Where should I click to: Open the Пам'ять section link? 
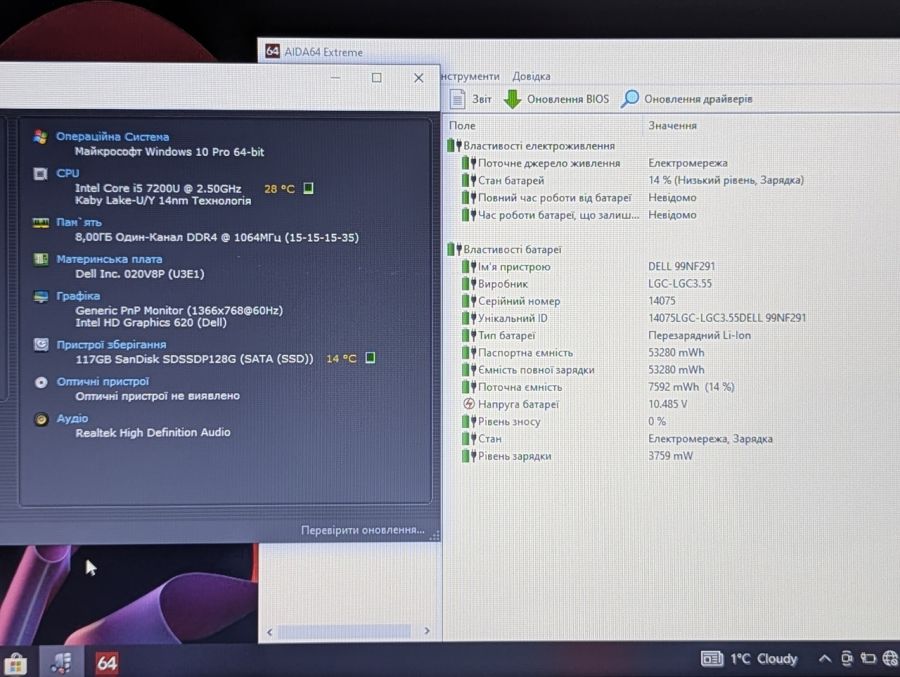(x=79, y=222)
